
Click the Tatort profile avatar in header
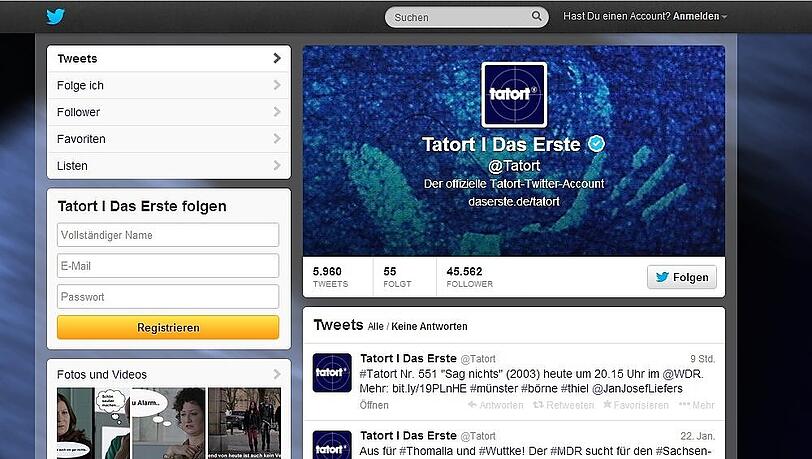(x=514, y=95)
